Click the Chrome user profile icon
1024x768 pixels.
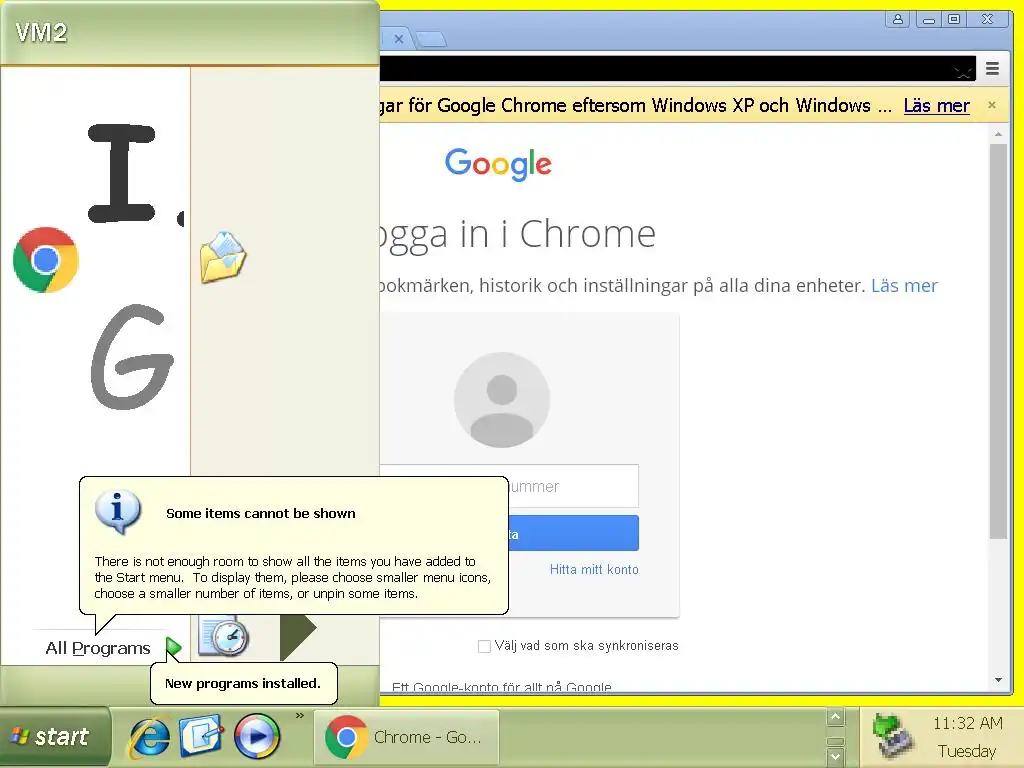pyautogui.click(x=898, y=19)
